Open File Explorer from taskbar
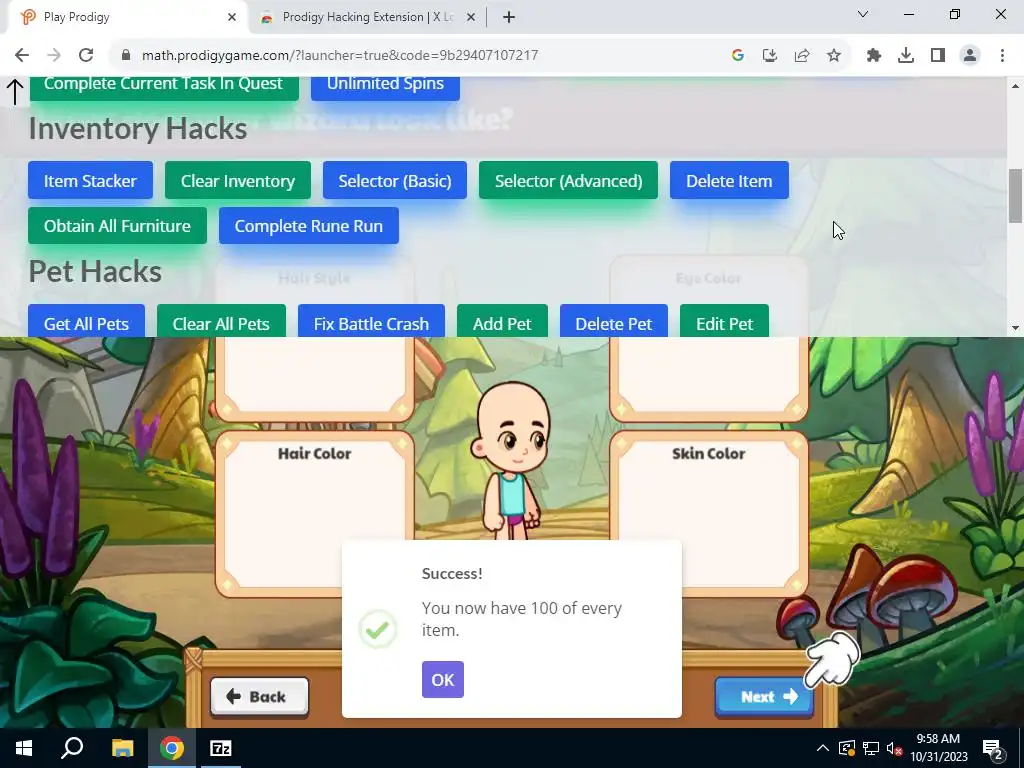This screenshot has width=1024, height=768. pyautogui.click(x=122, y=748)
